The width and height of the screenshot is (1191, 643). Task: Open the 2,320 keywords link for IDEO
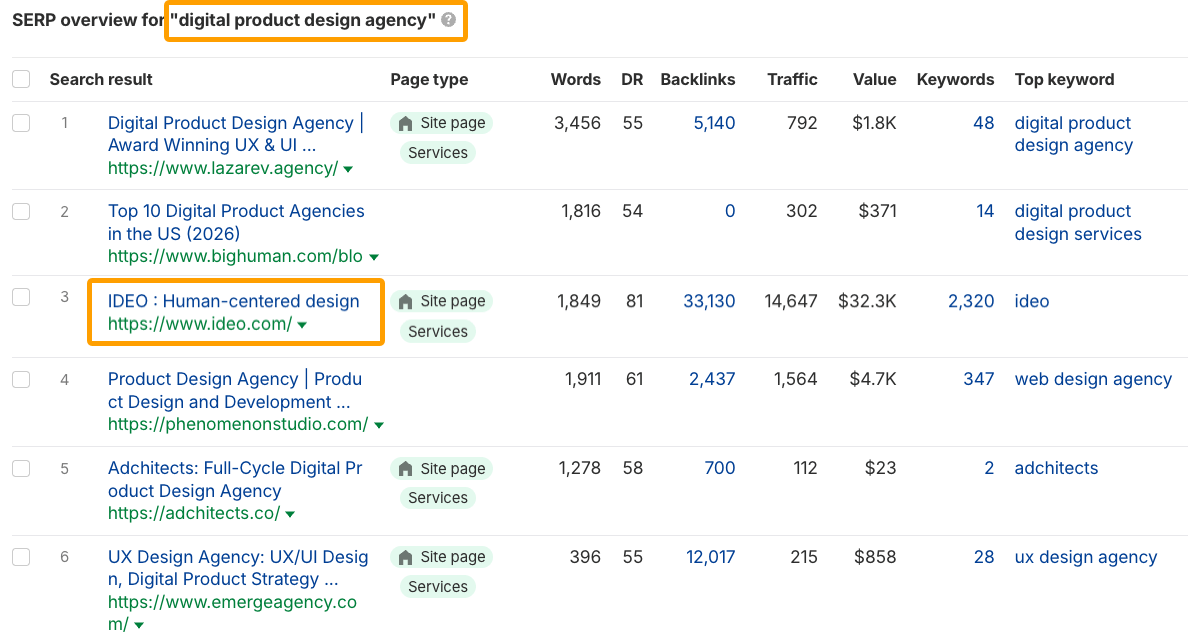(971, 301)
